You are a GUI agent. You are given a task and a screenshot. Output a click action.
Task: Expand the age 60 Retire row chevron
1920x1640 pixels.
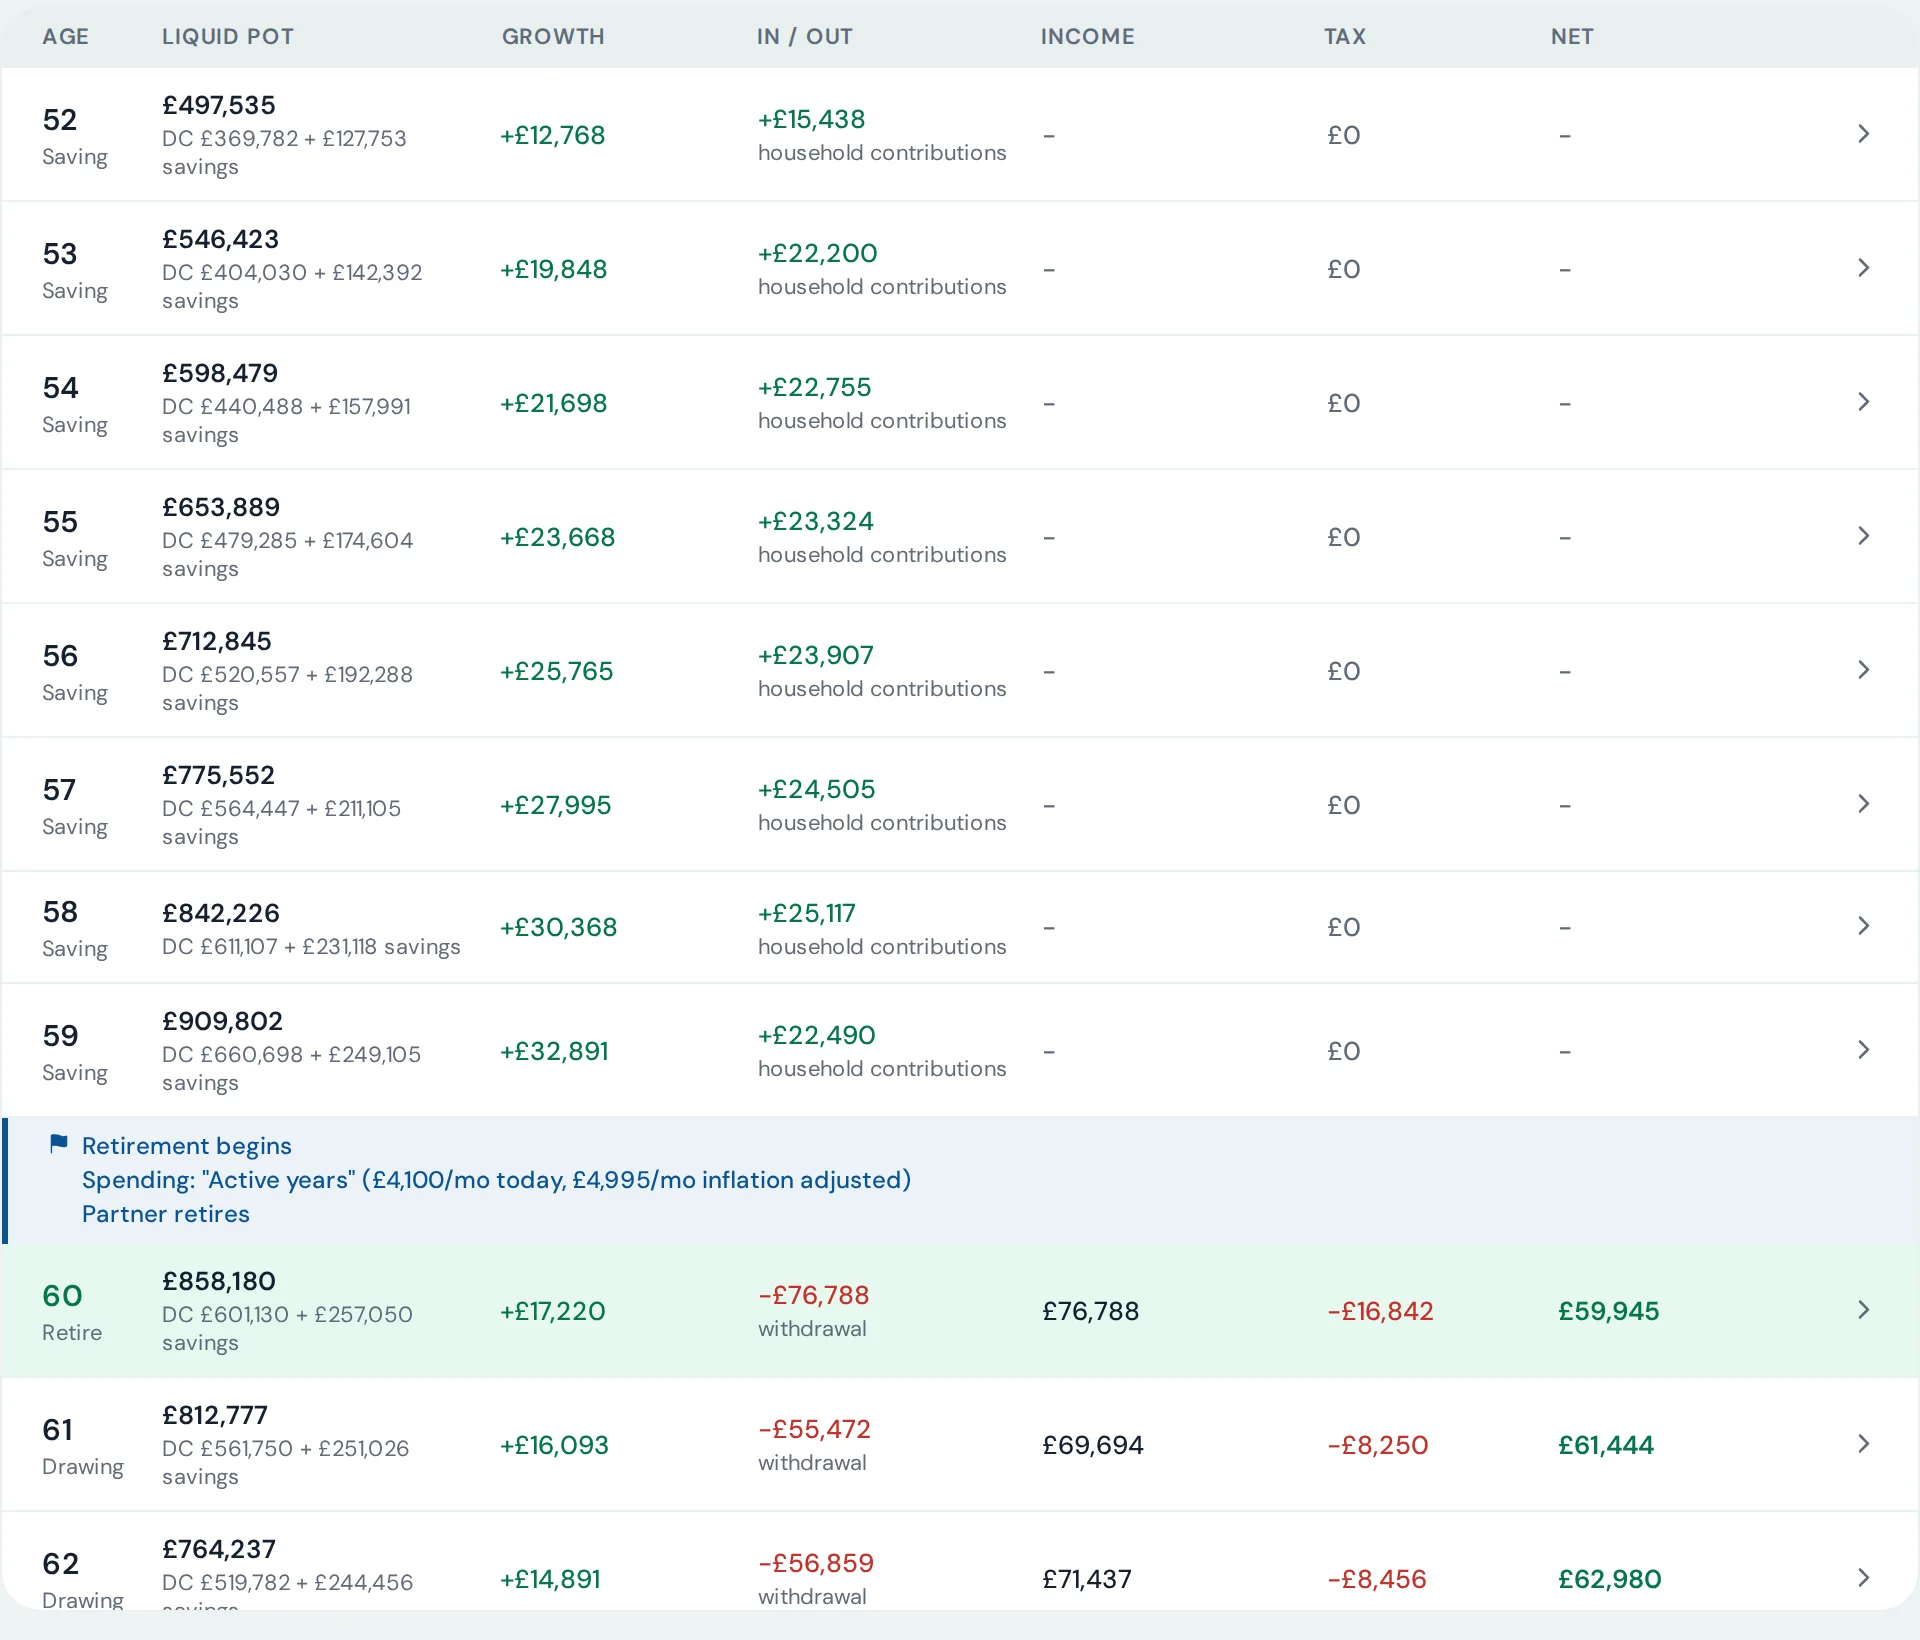pos(1863,1310)
